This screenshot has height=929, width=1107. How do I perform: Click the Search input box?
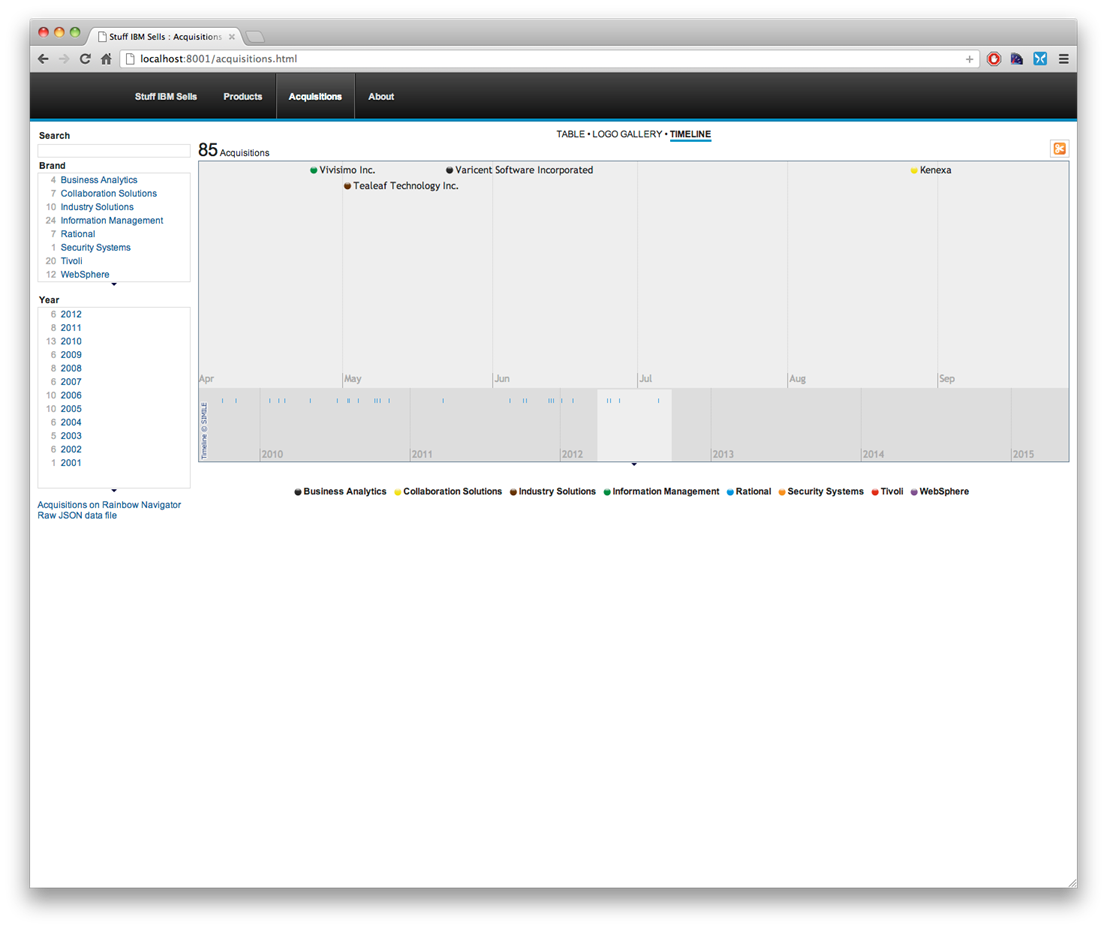(114, 150)
